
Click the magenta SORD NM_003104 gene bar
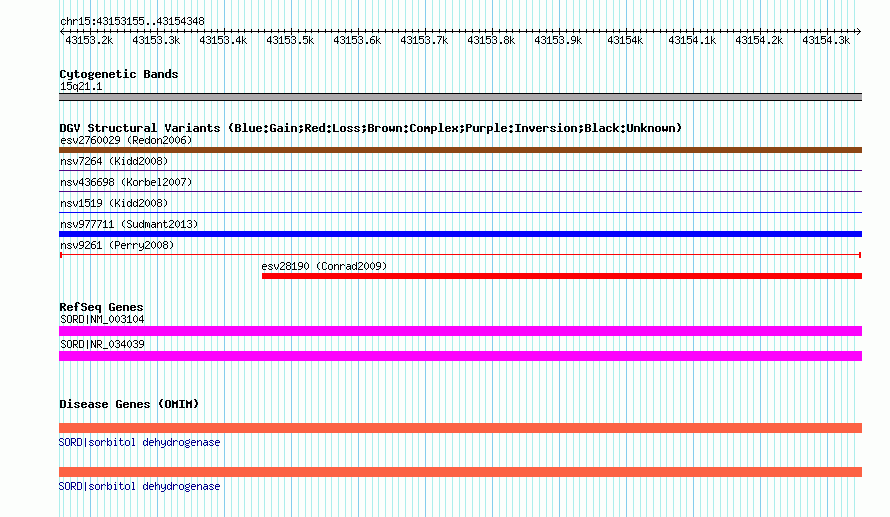[460, 331]
